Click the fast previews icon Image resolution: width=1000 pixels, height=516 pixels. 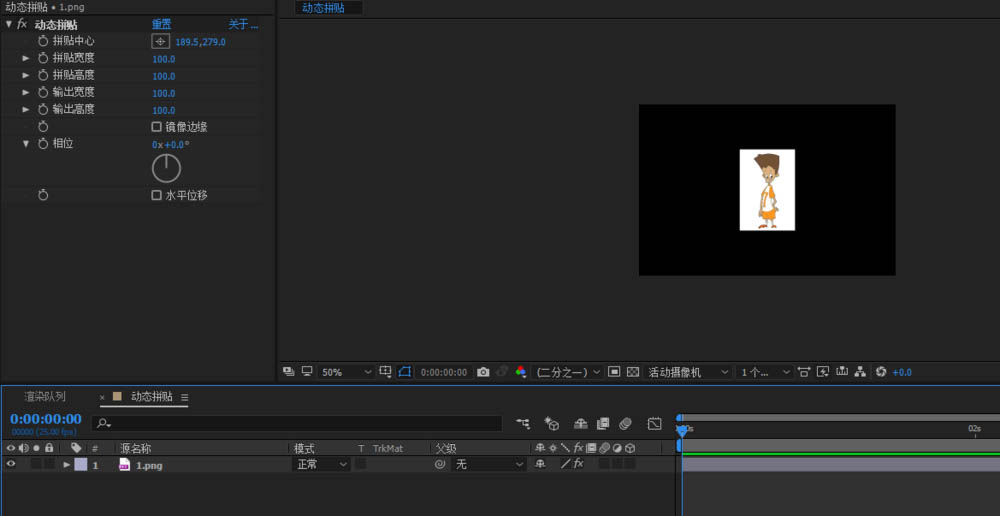pos(823,372)
